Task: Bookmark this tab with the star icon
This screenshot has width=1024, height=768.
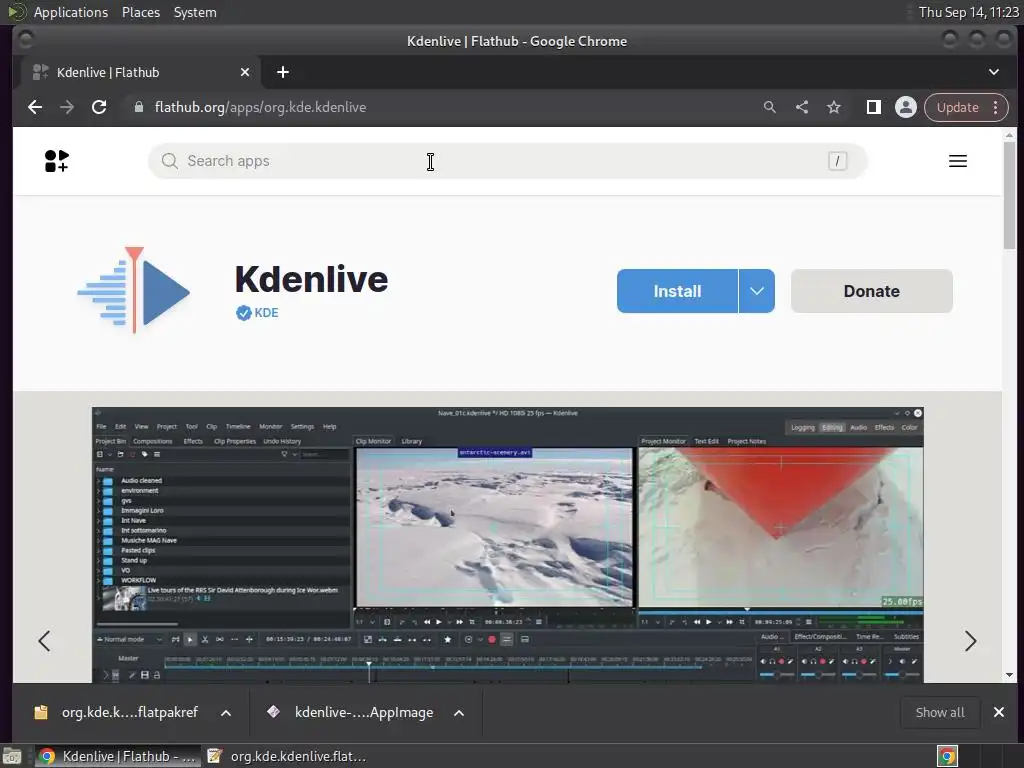Action: tap(834, 107)
